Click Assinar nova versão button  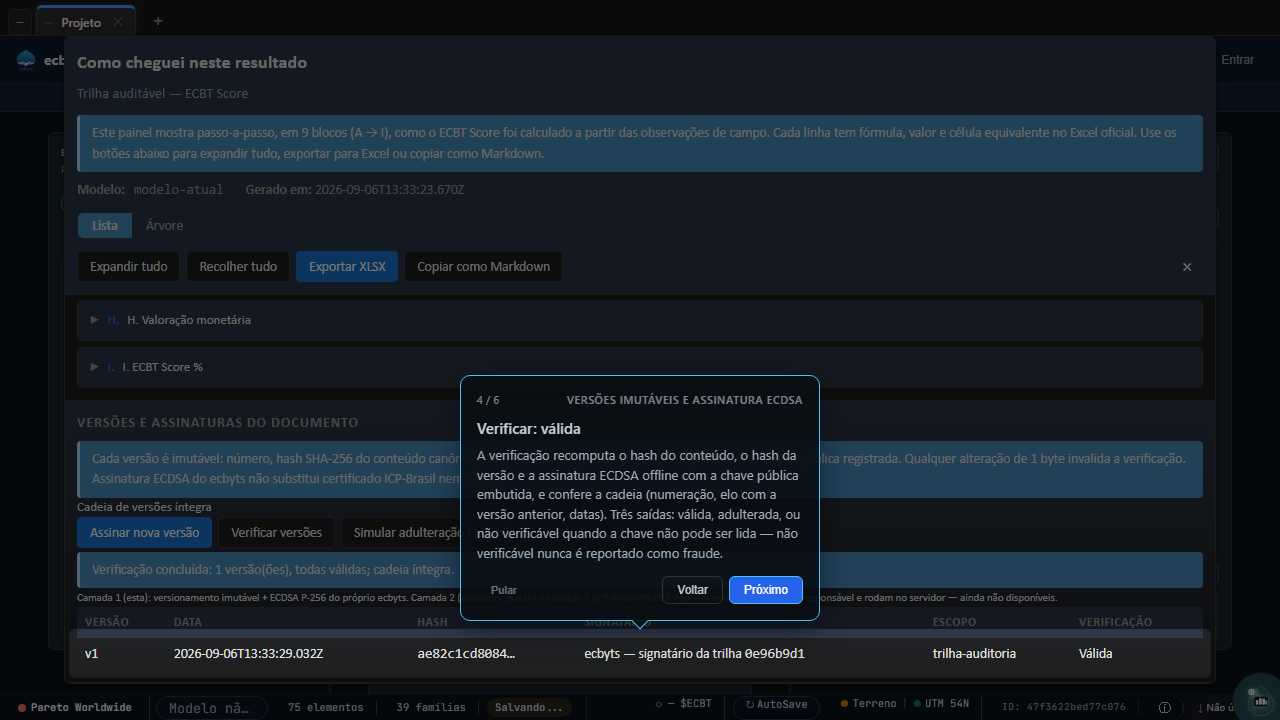coord(145,533)
